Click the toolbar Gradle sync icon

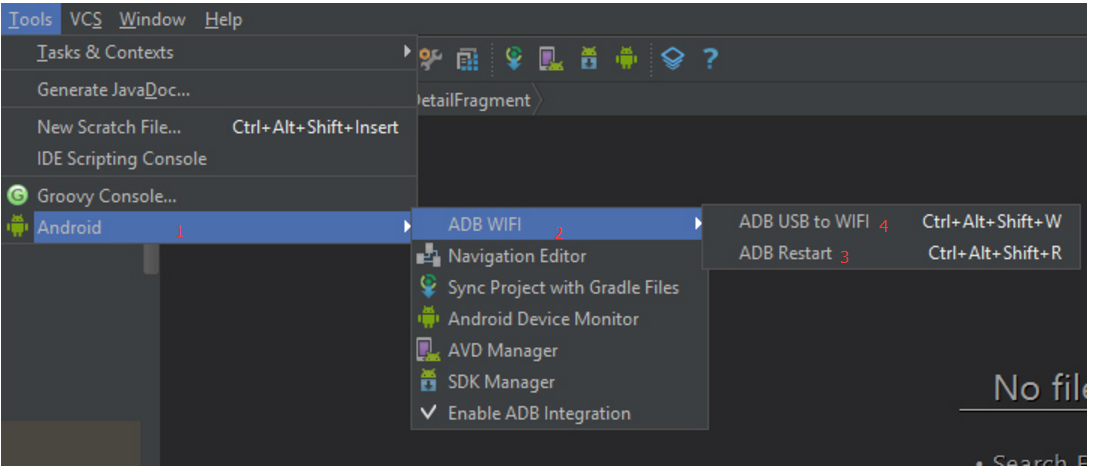tap(514, 59)
